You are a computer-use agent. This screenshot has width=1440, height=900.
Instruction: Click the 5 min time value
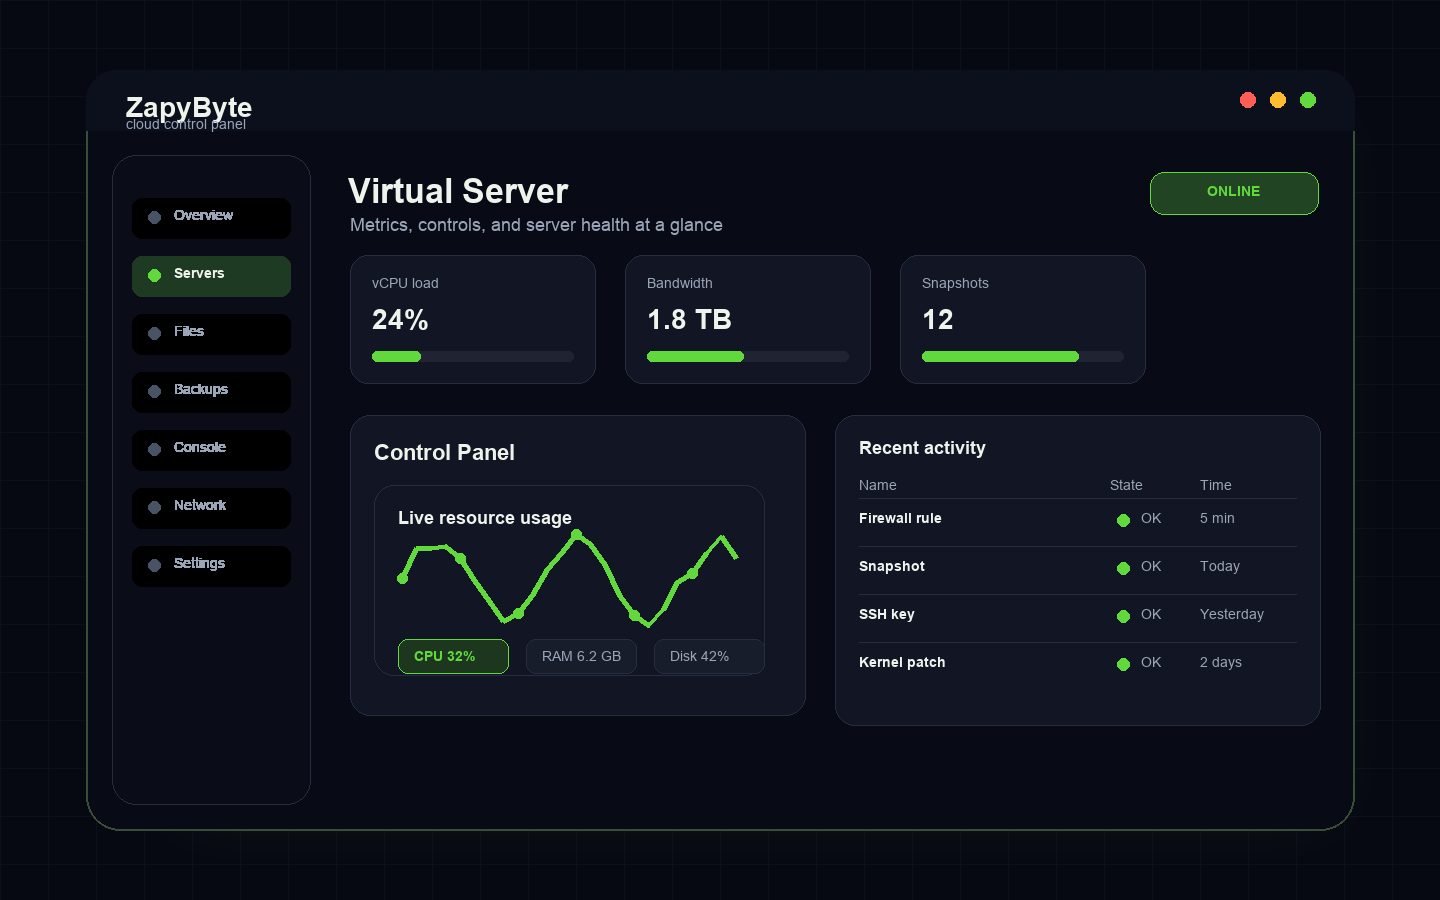tap(1217, 518)
